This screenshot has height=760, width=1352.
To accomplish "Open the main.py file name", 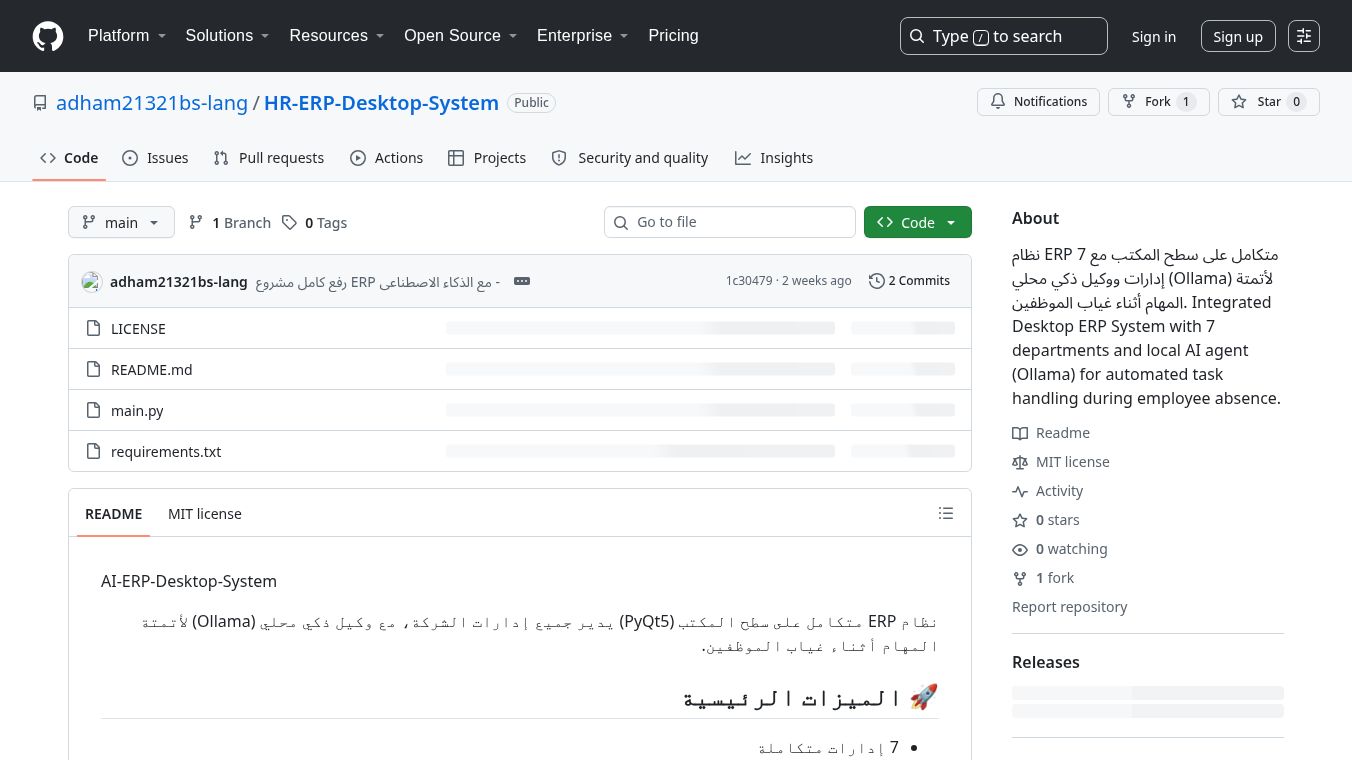I will pyautogui.click(x=137, y=410).
